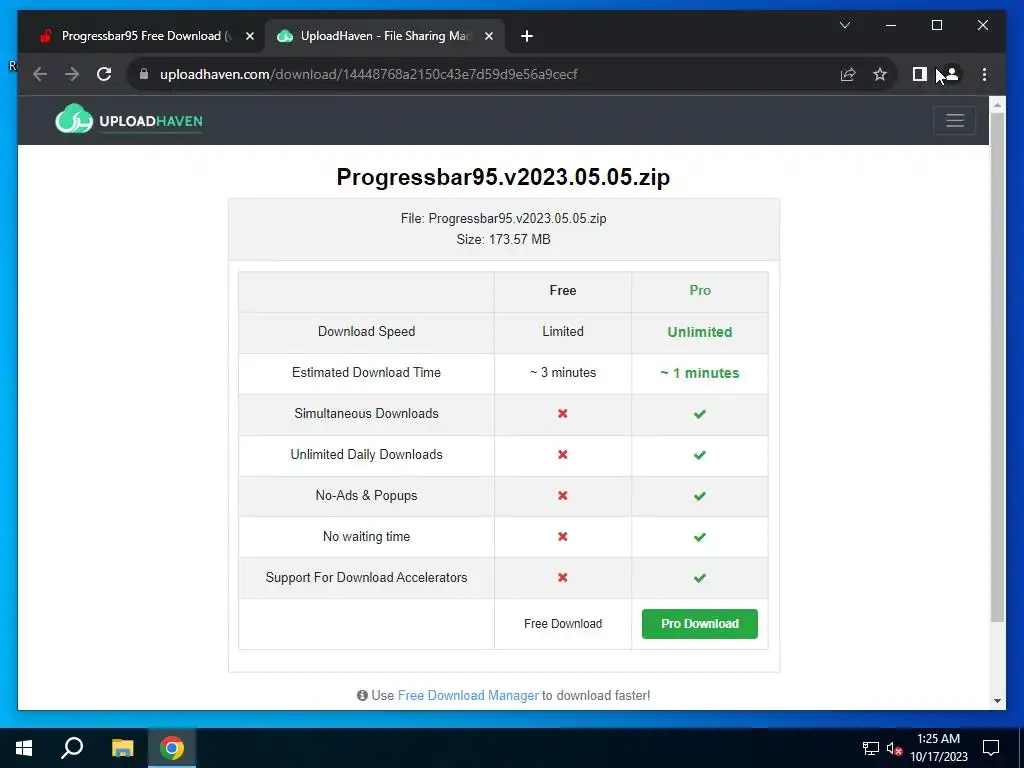1024x768 pixels.
Task: Click the Pro column header
Action: [x=700, y=291]
